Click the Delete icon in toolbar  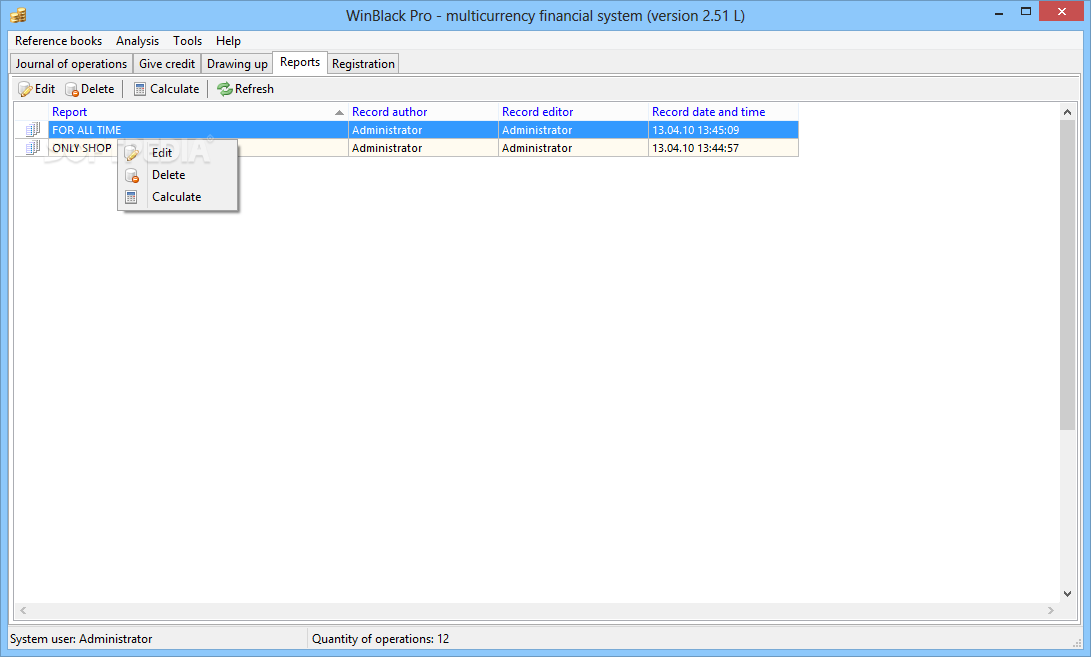click(x=72, y=89)
